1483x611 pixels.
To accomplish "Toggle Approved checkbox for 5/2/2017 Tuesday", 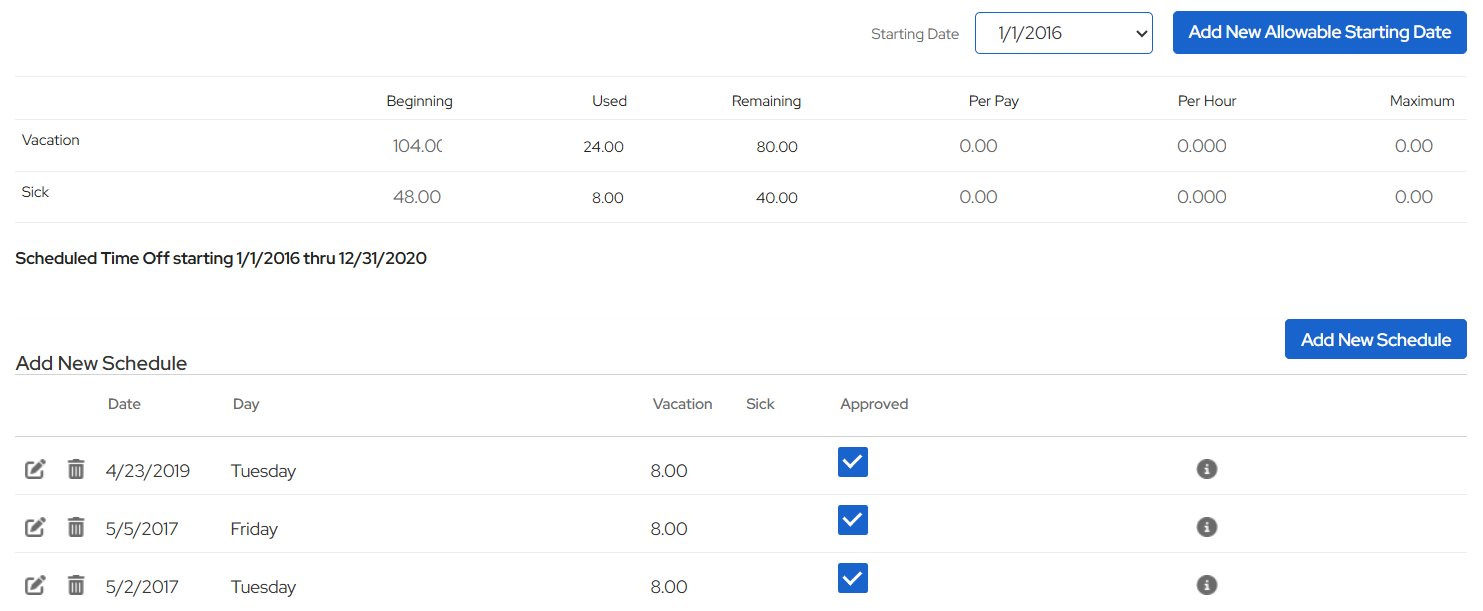I will [852, 578].
